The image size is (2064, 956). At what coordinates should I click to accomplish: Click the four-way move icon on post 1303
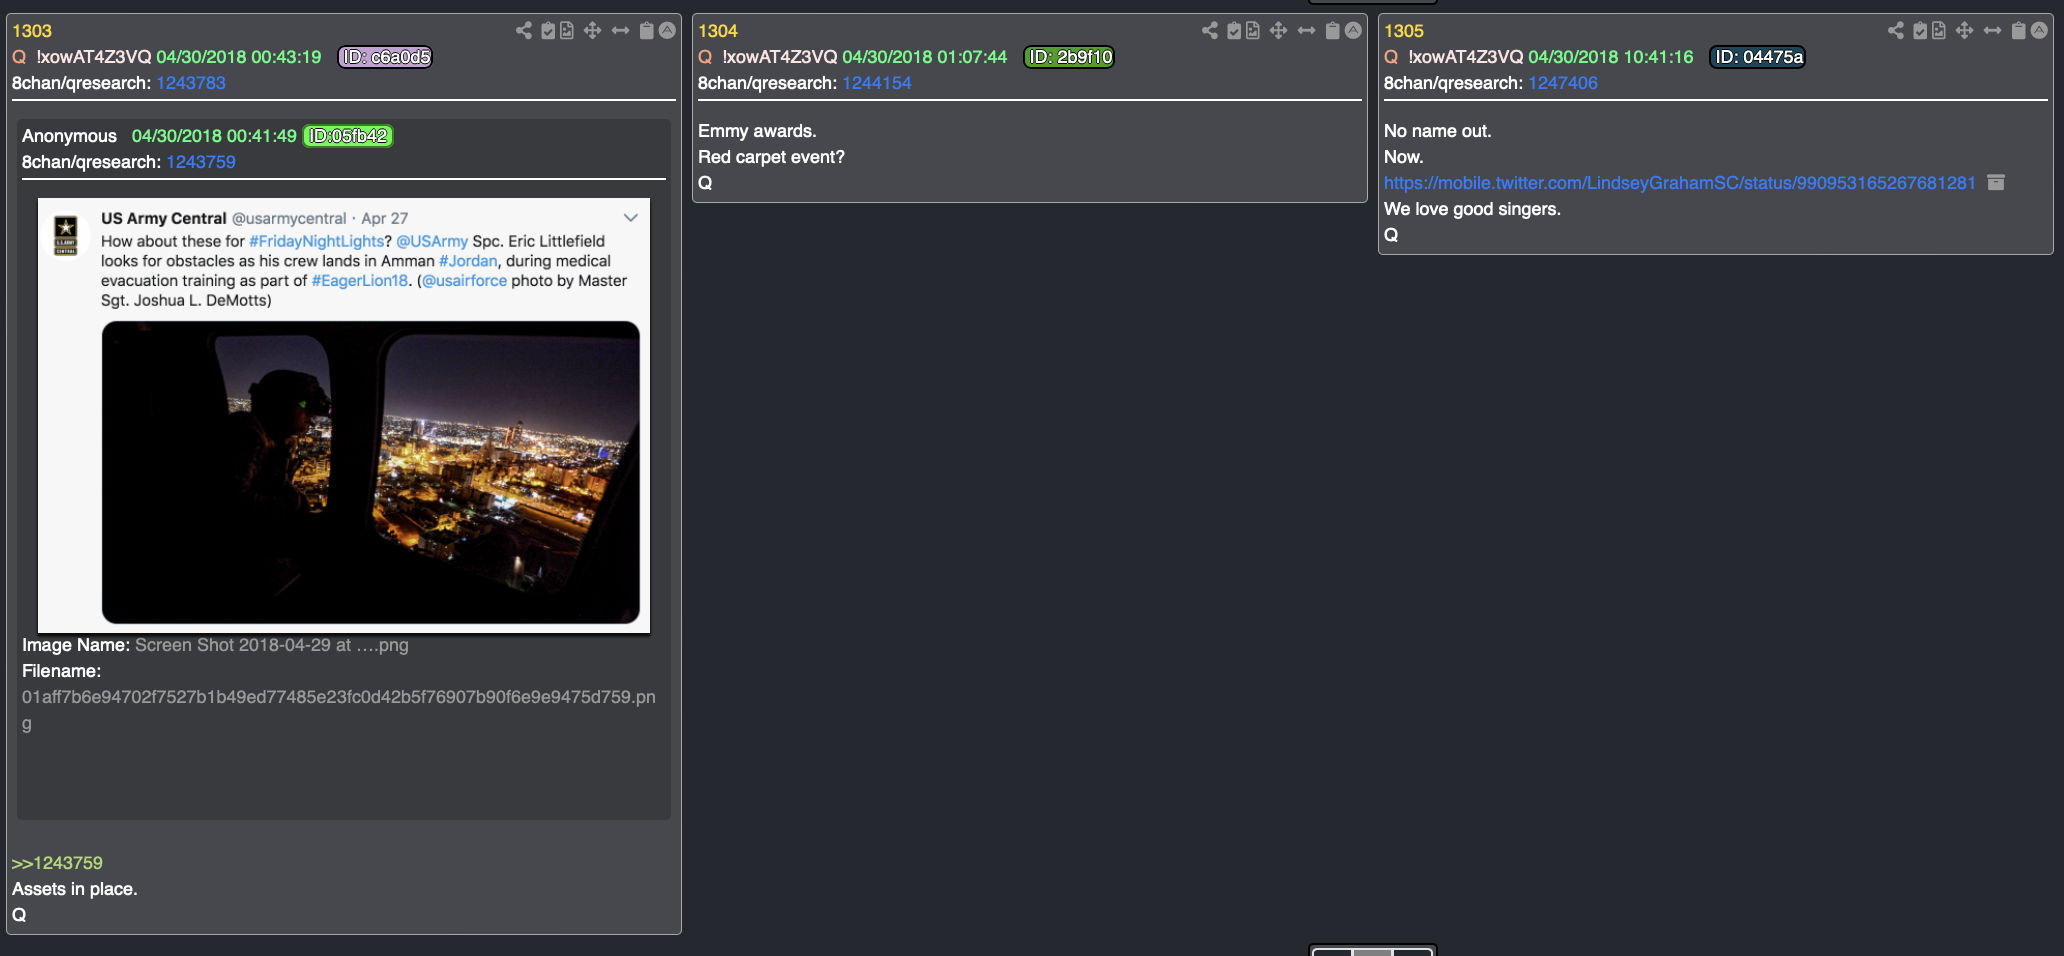pyautogui.click(x=593, y=31)
